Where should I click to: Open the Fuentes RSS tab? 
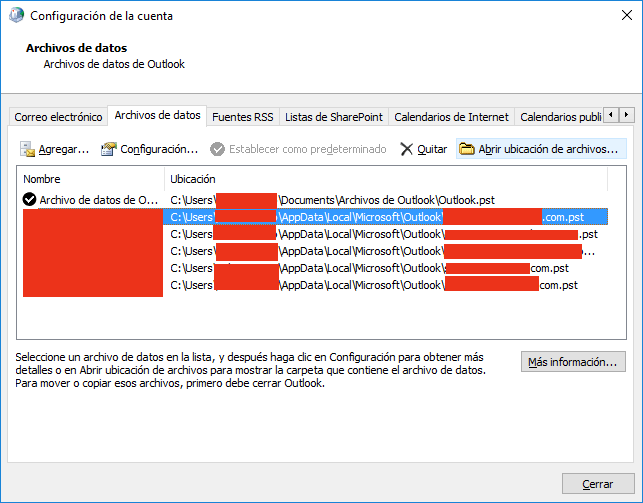[243, 117]
